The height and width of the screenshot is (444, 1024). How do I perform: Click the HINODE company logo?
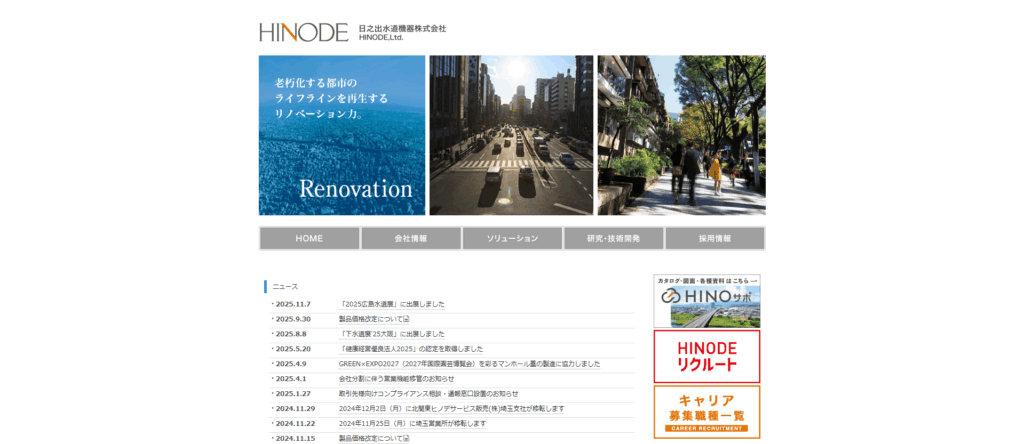click(304, 32)
